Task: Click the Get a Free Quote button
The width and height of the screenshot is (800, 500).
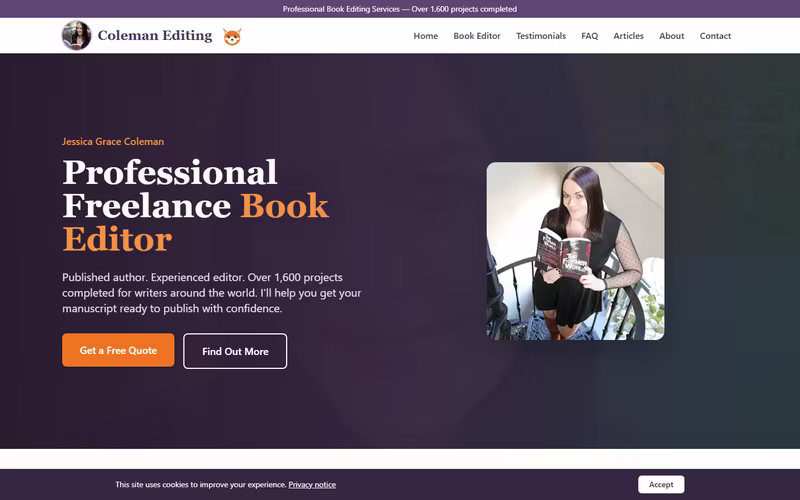Action: (118, 350)
